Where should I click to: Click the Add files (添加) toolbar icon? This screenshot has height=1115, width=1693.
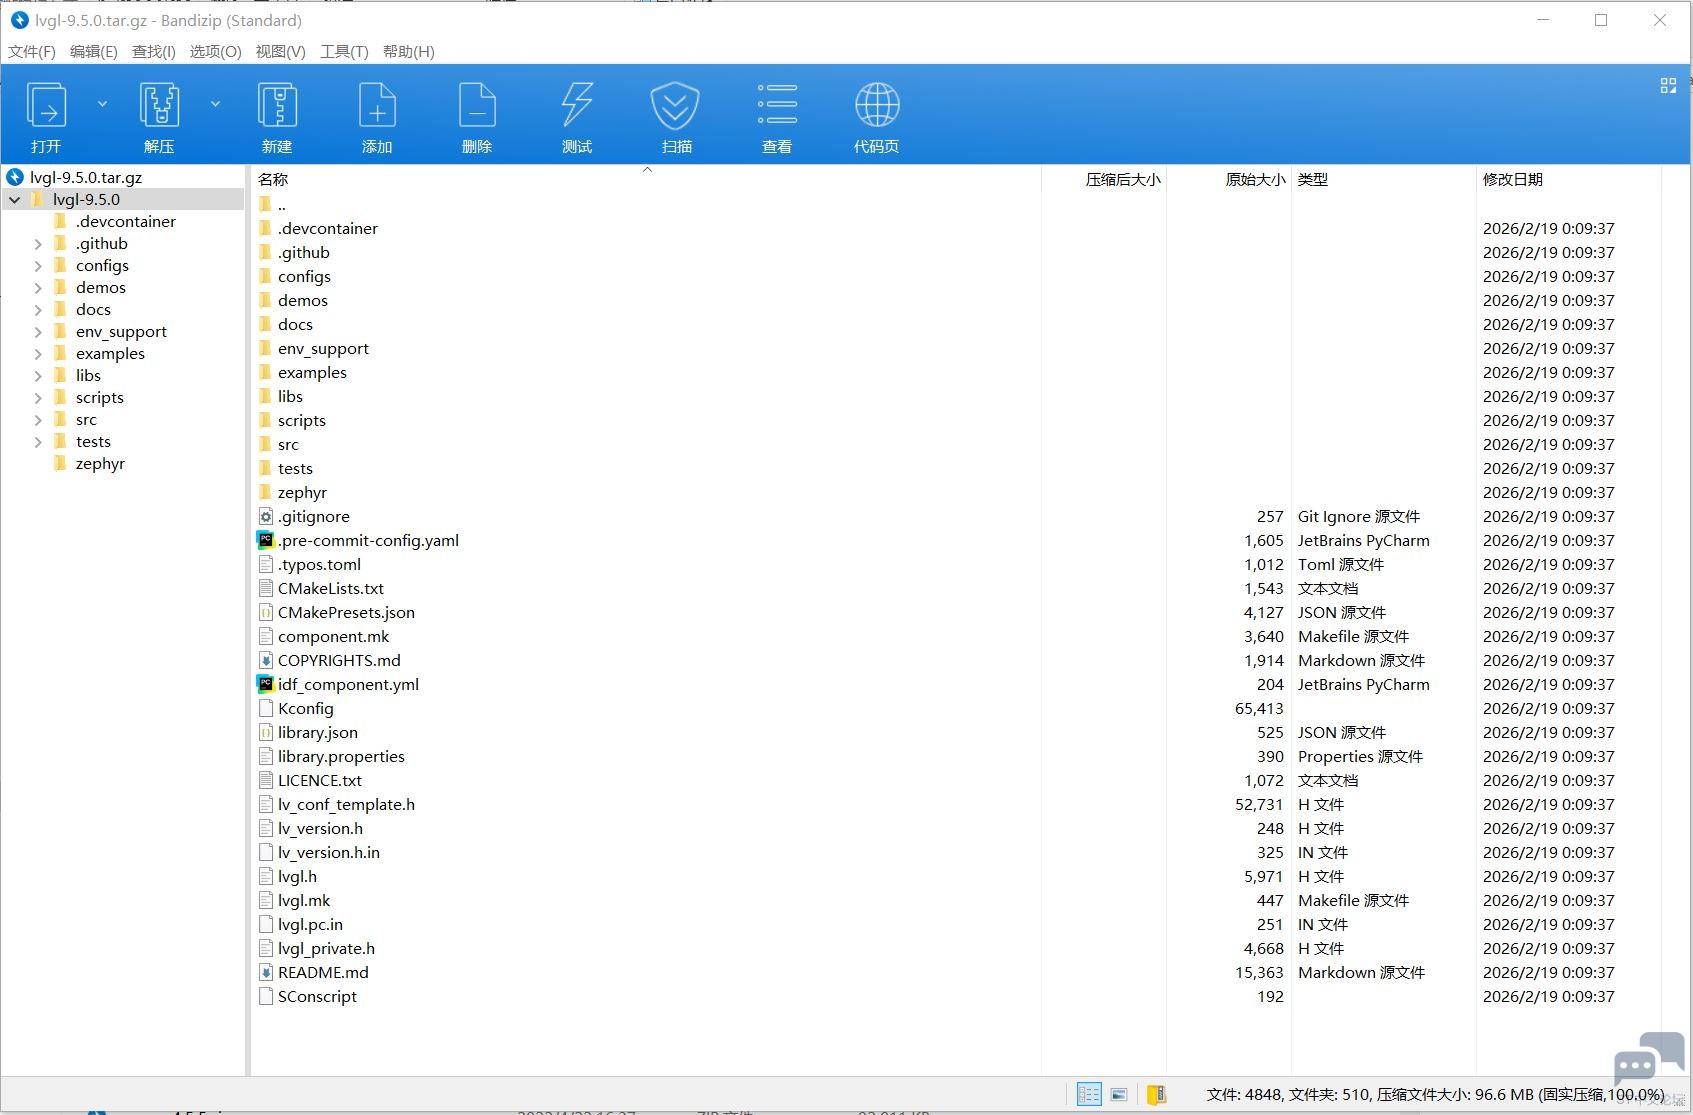(x=377, y=105)
